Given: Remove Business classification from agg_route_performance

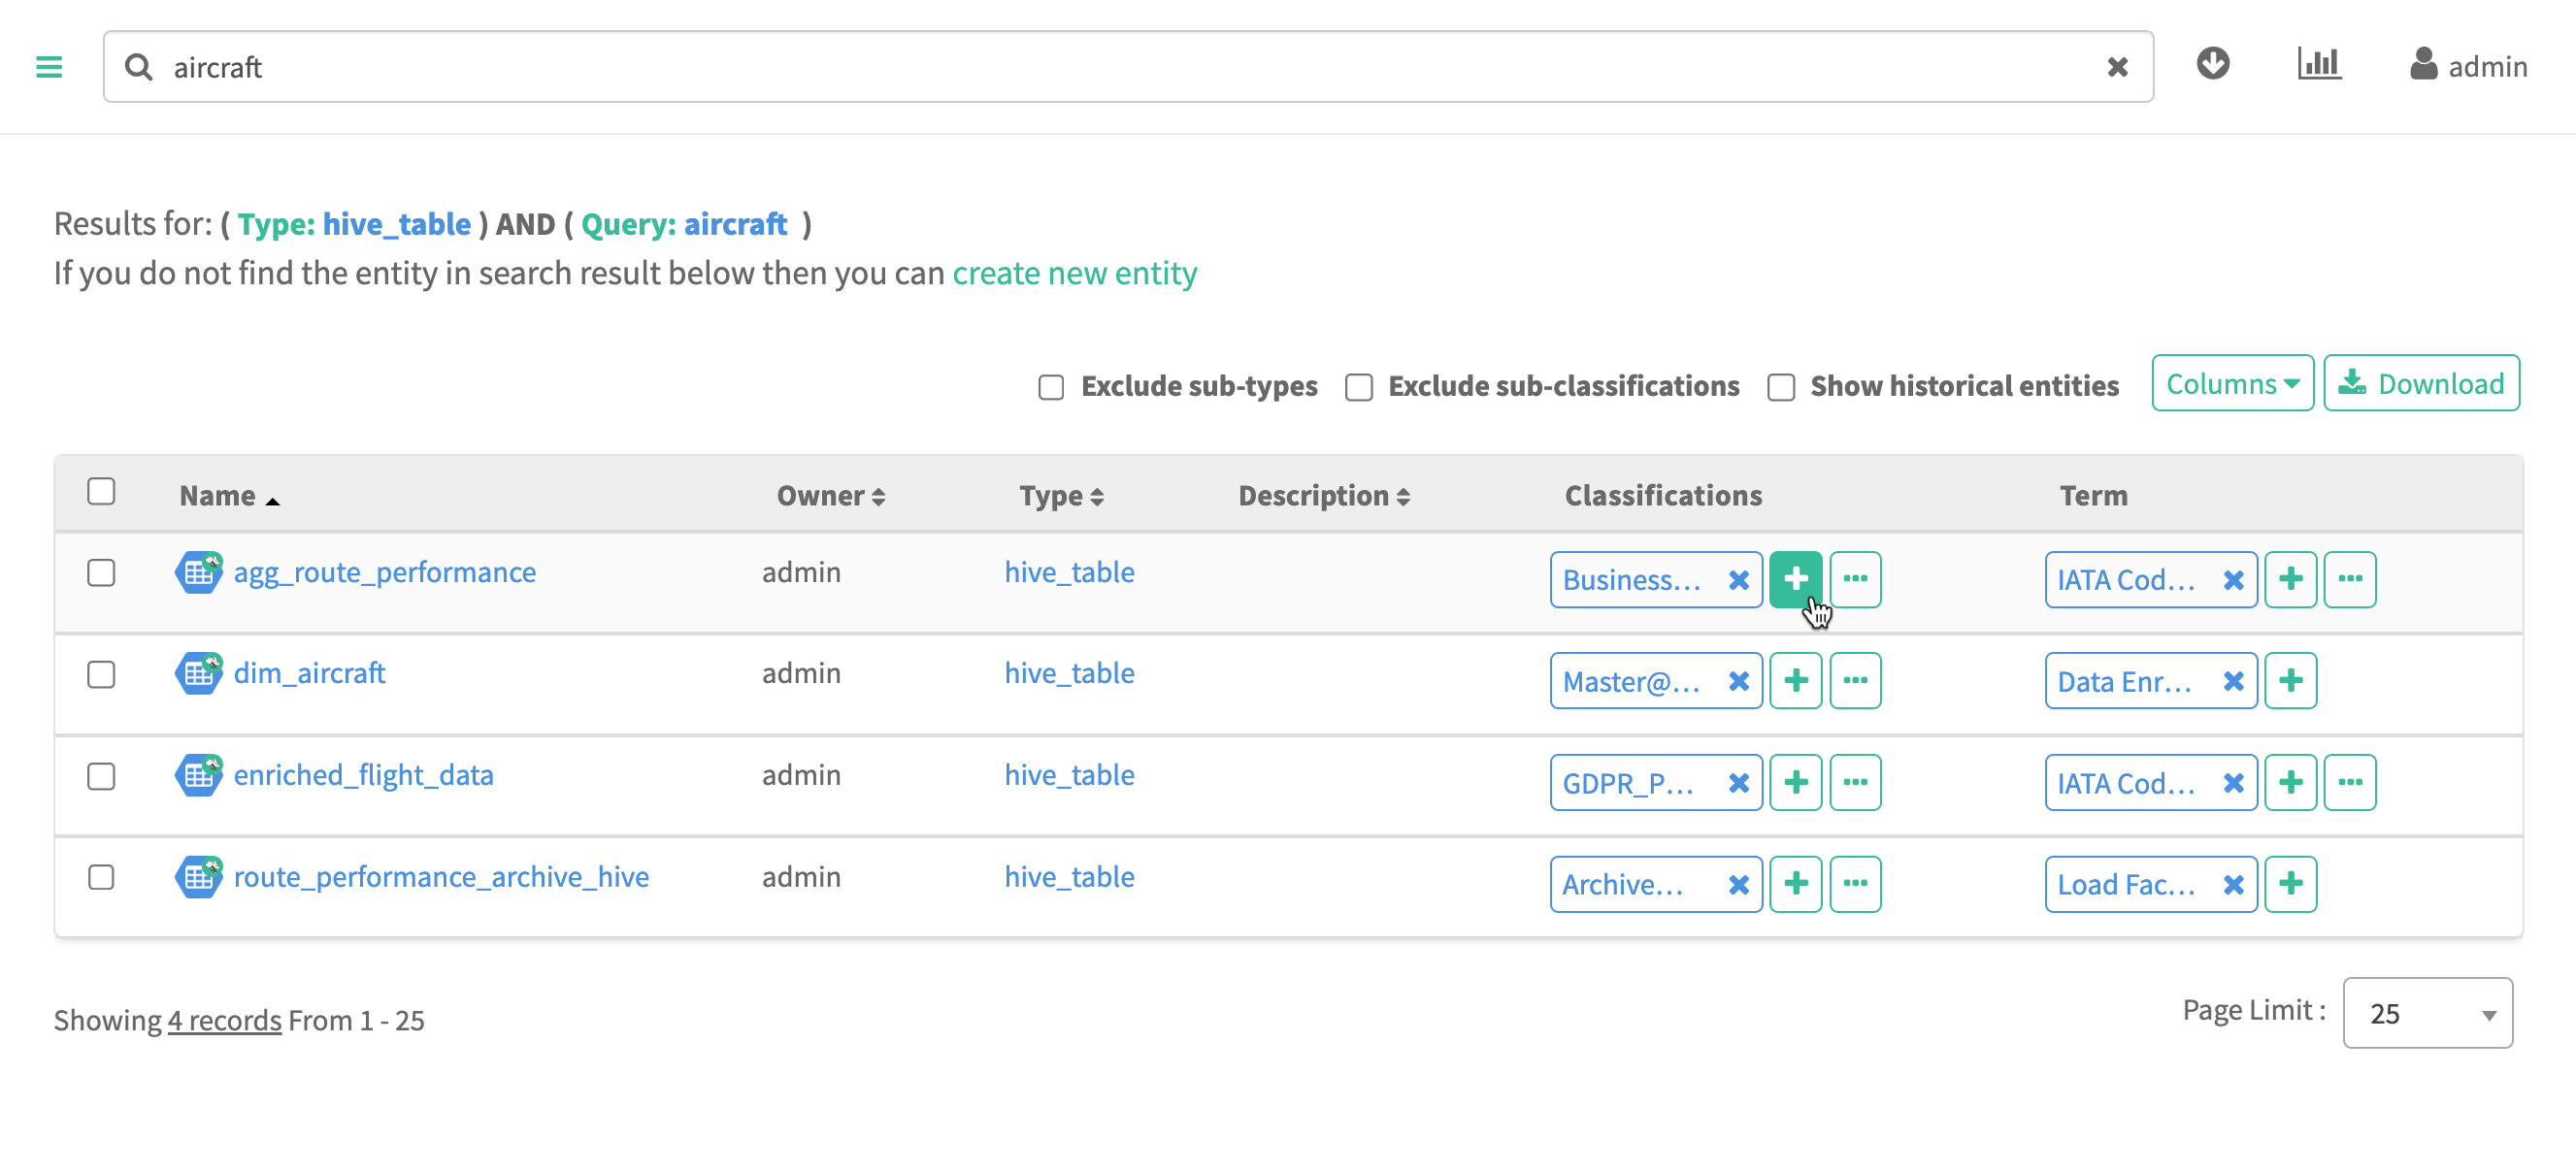Looking at the screenshot, I should (1738, 580).
